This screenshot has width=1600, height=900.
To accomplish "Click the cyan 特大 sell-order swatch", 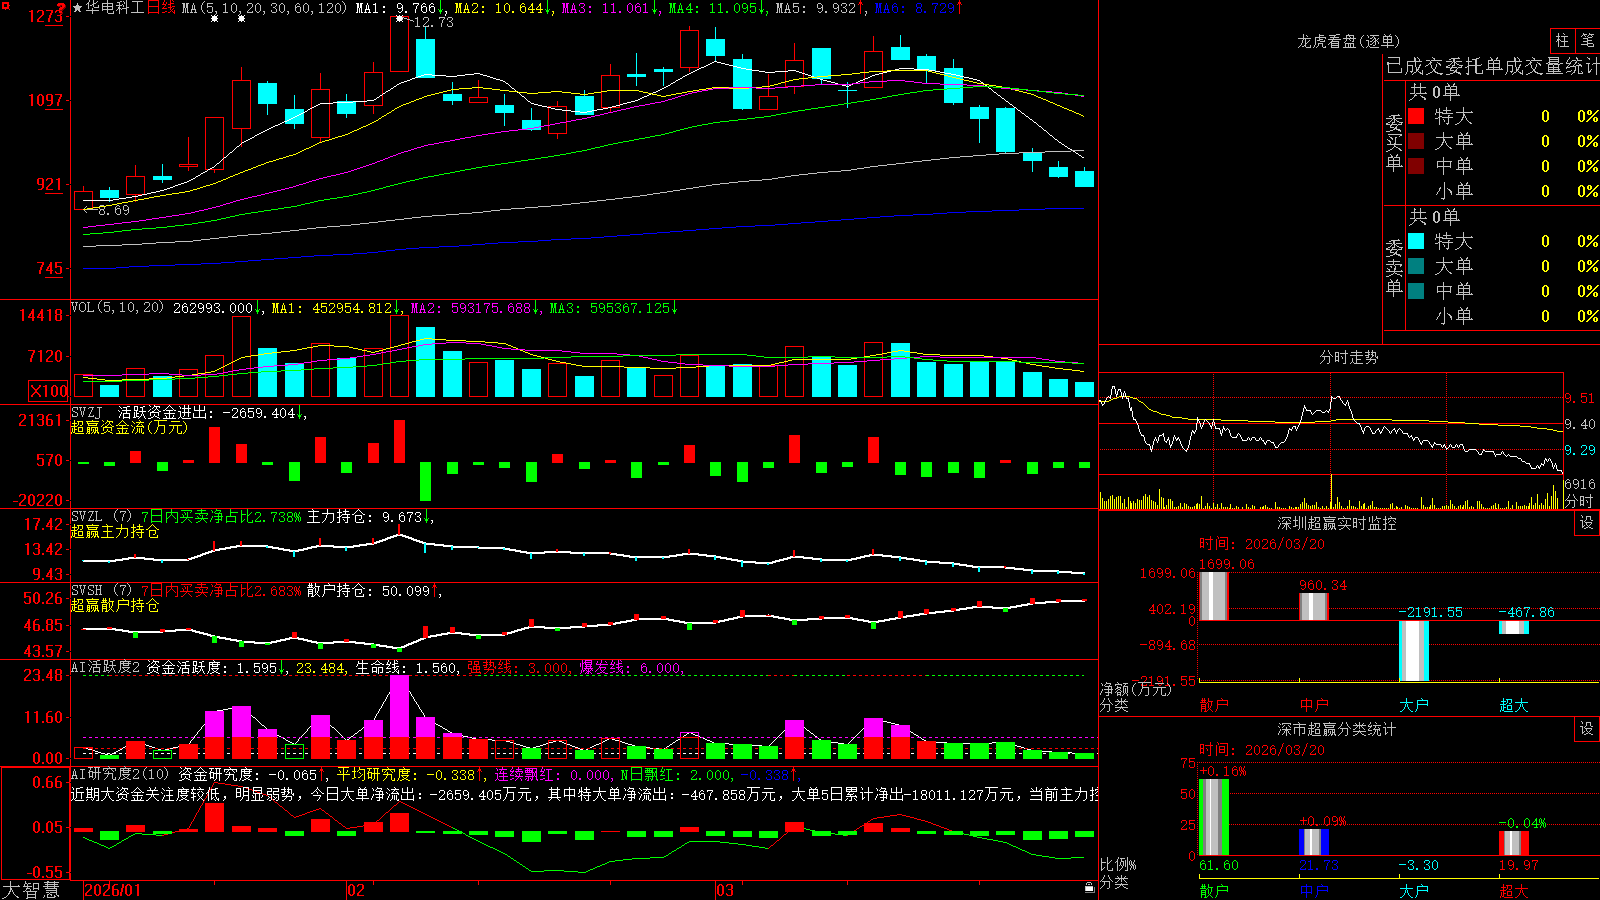I will (1416, 241).
